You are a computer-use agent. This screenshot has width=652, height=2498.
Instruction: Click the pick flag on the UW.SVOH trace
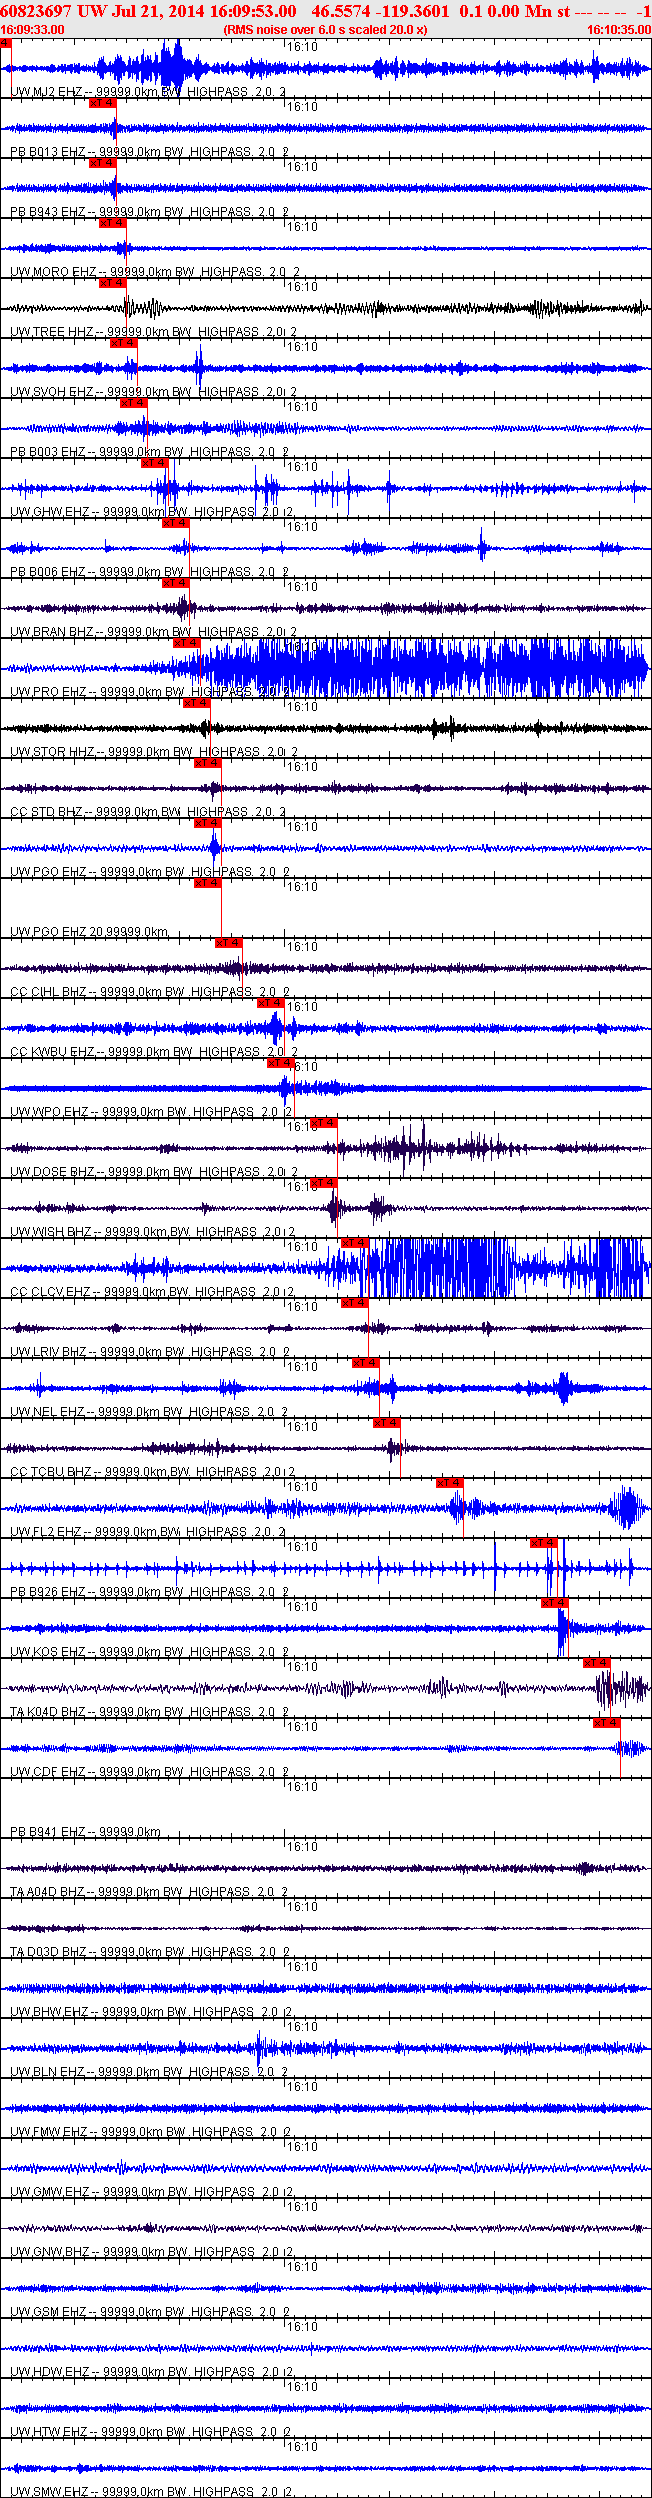tap(124, 343)
